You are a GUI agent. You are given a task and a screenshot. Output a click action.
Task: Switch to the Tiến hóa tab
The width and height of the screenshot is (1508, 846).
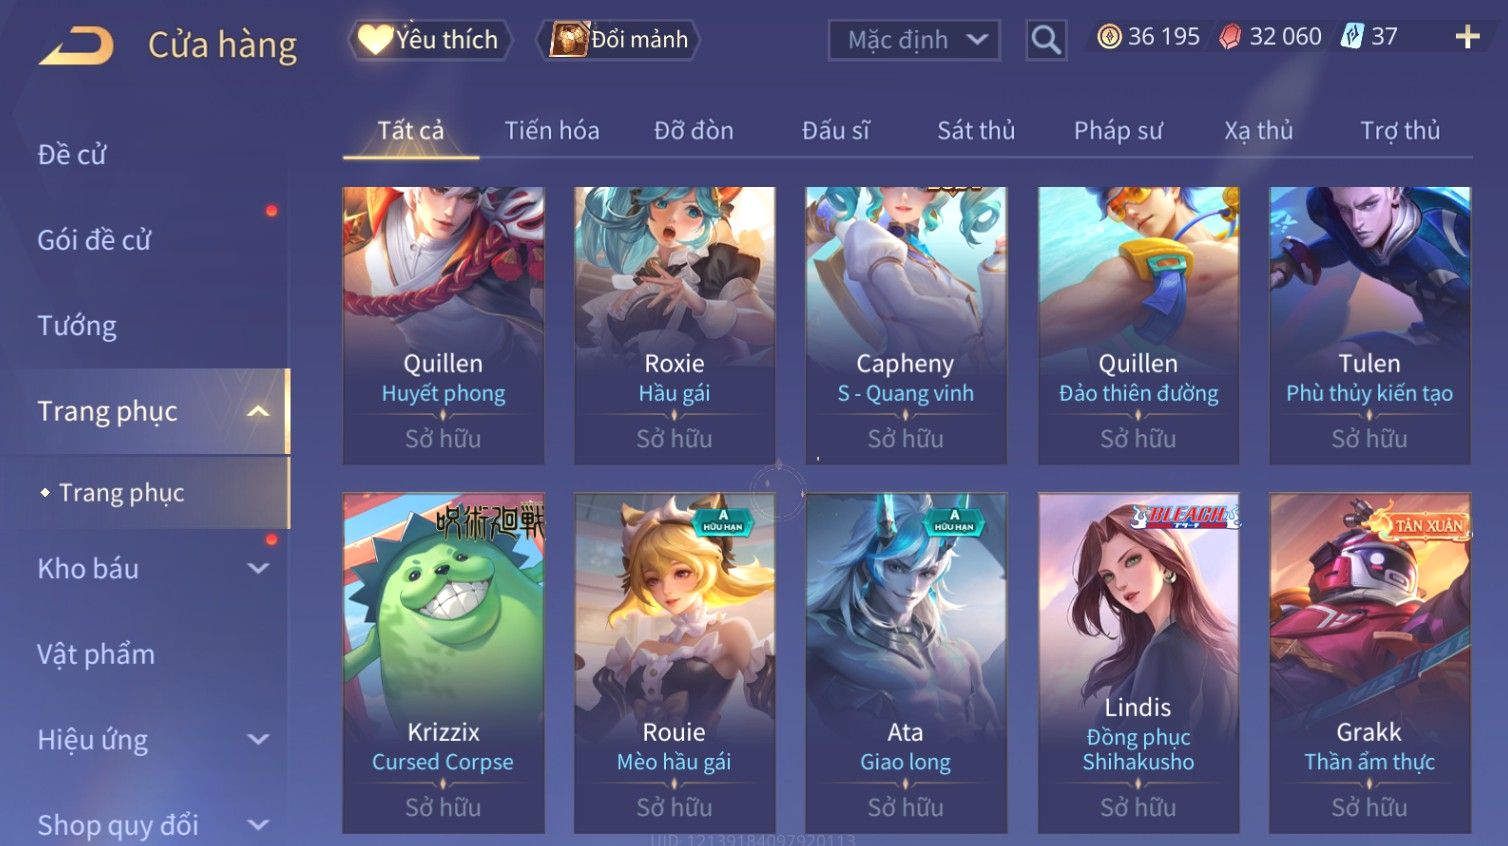(x=552, y=131)
